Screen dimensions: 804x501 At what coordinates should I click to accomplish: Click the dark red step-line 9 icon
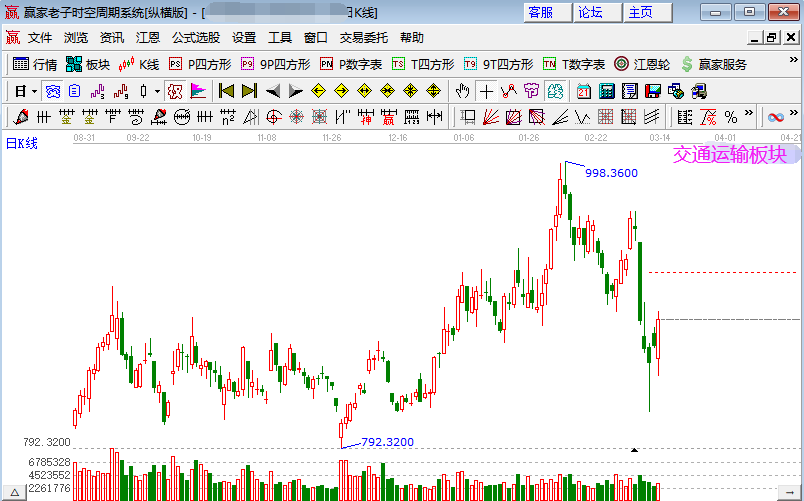coord(121,91)
